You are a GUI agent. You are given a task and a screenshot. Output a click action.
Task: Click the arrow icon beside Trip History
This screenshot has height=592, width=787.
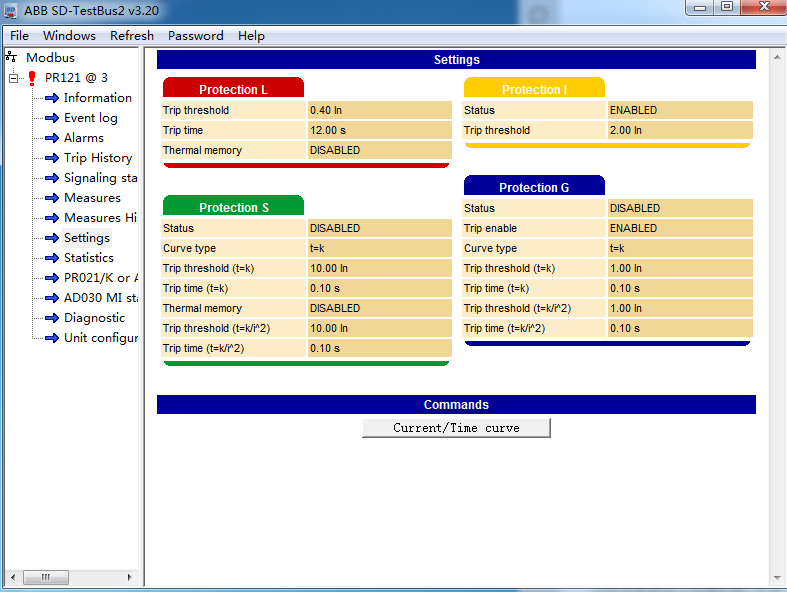(52, 158)
